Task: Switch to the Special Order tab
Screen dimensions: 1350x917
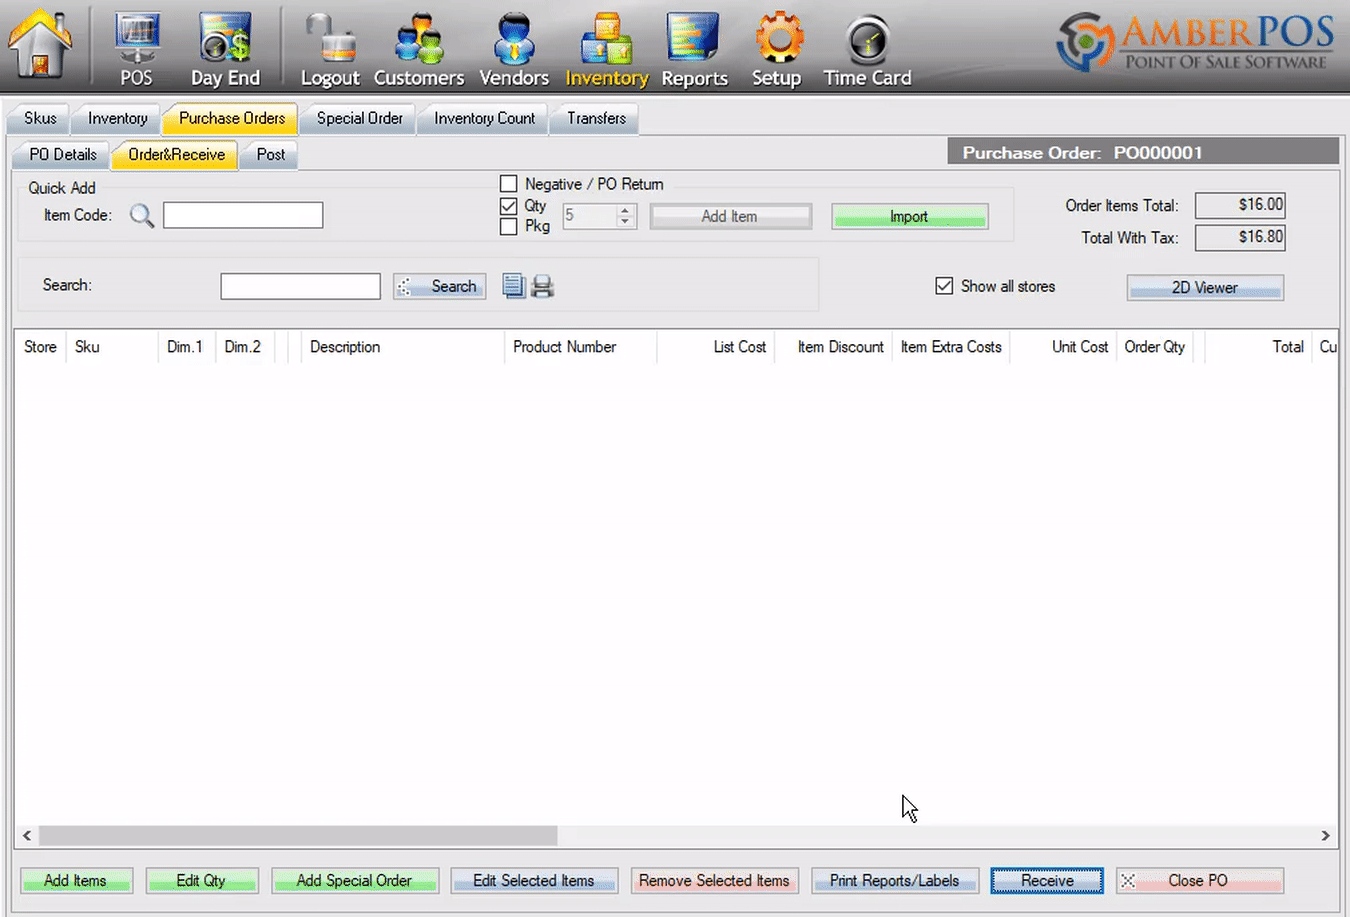Action: pos(360,118)
